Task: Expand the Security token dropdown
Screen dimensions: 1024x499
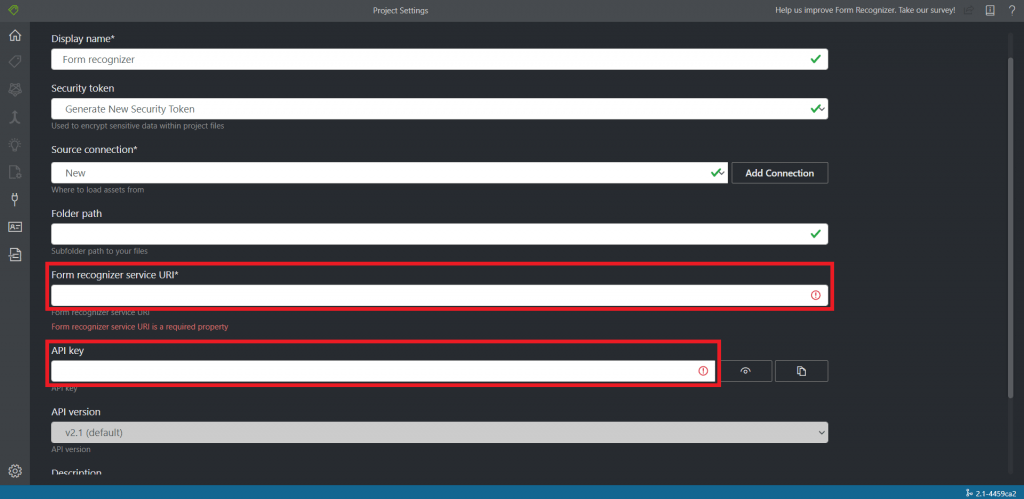Action: pos(439,108)
